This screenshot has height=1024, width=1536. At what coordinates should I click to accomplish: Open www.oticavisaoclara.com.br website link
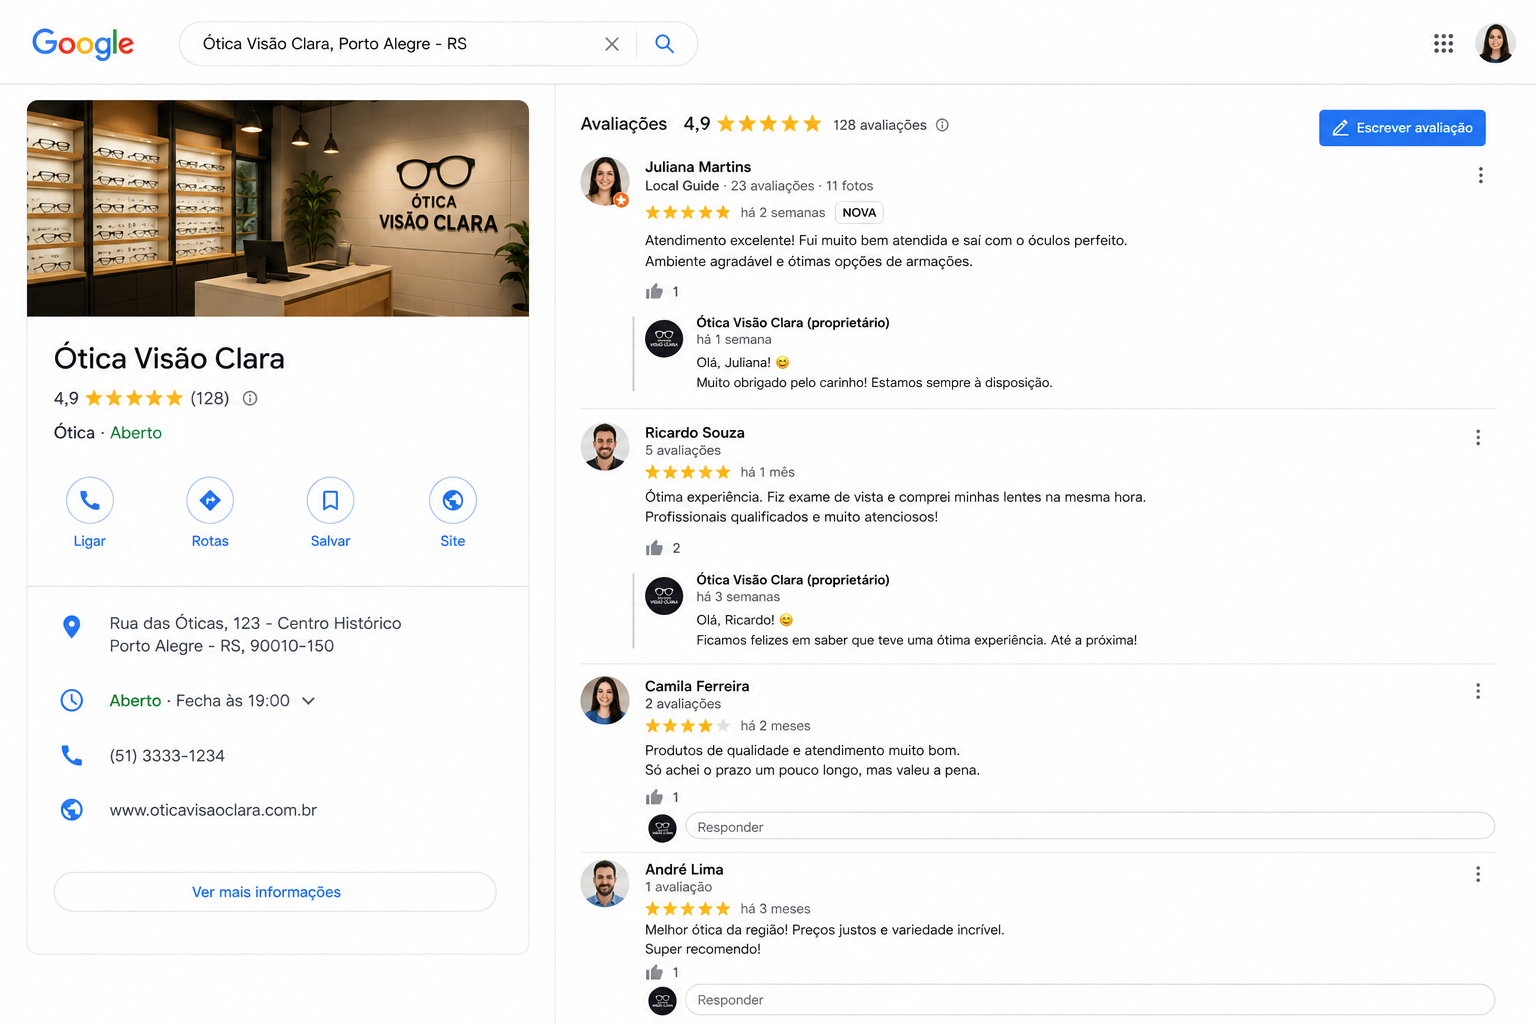tap(213, 810)
